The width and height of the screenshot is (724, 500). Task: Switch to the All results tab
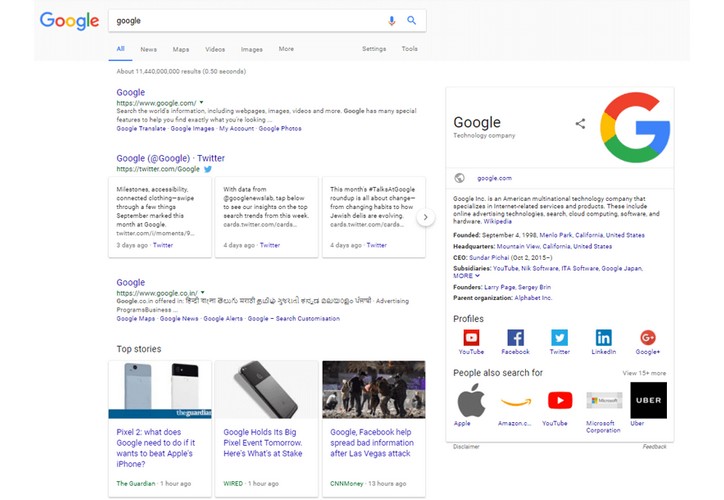click(x=121, y=48)
